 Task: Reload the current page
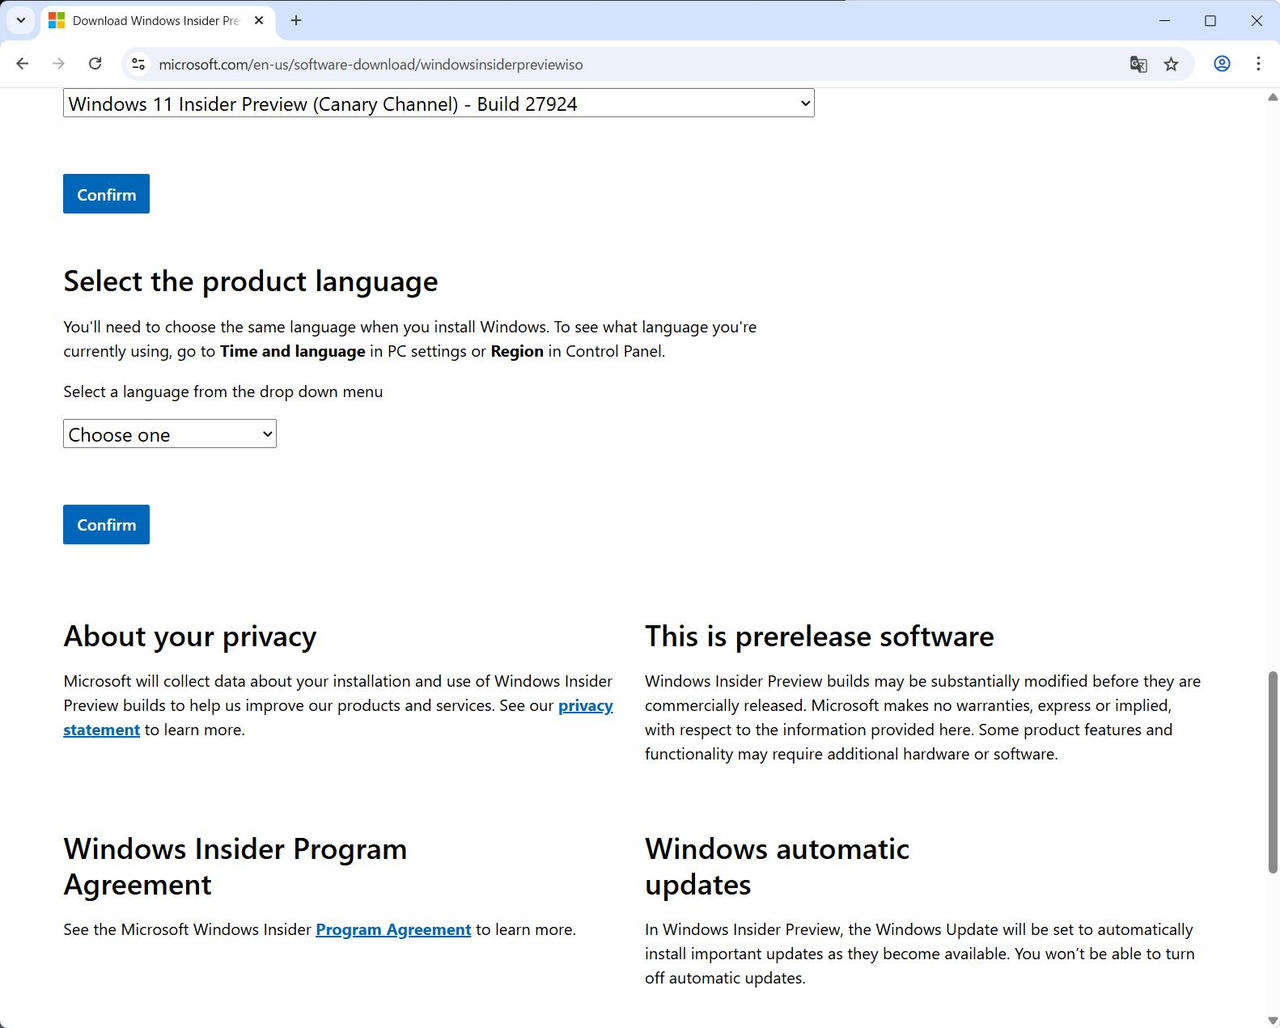[x=95, y=64]
